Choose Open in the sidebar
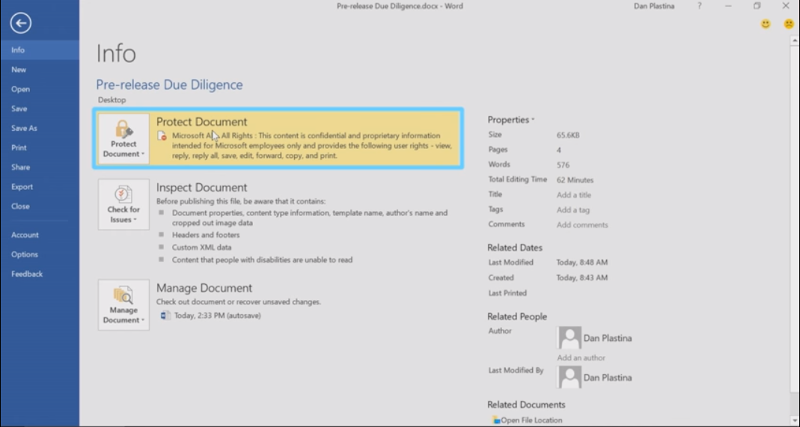This screenshot has width=800, height=427. pos(40,89)
